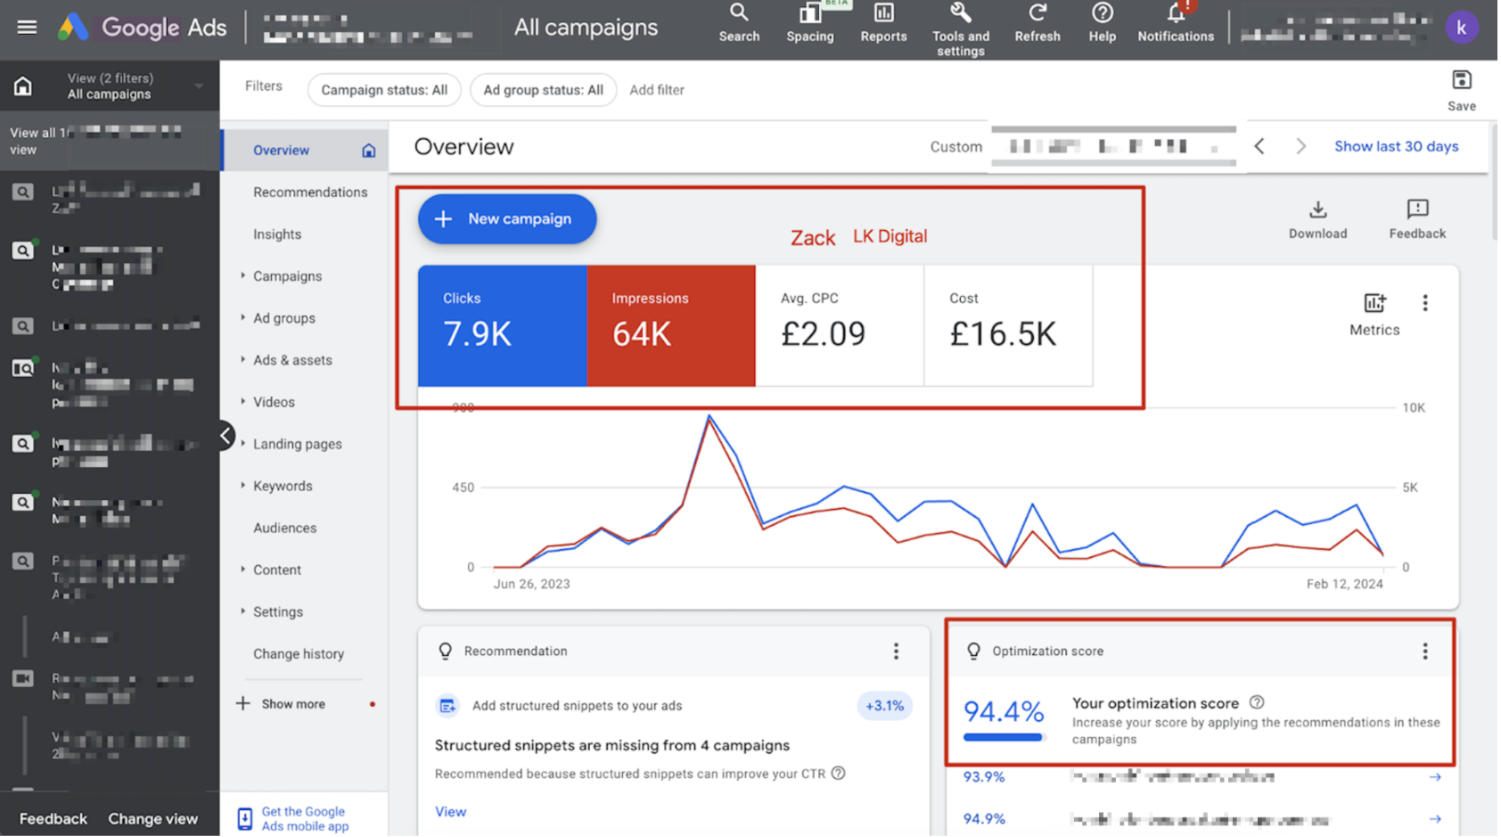Open the Spacing beta tool
Screen dimensions: 1501x837
click(810, 23)
